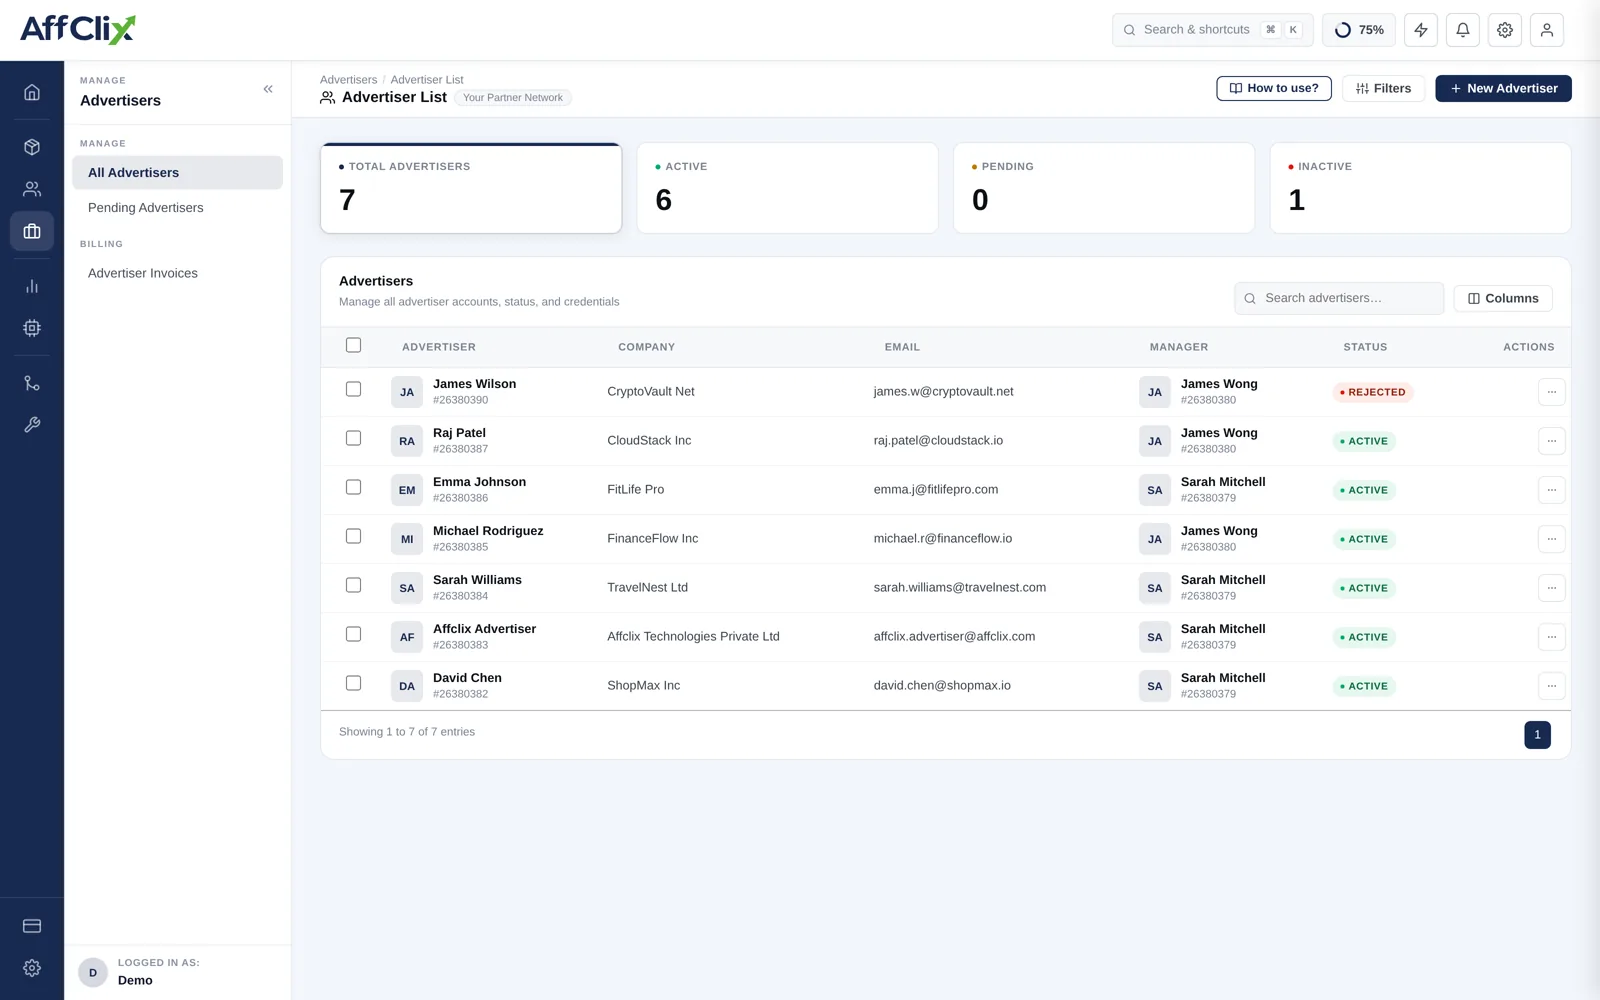Open the bottom gear Settings sidebar icon
1600x1000 pixels.
(32, 968)
